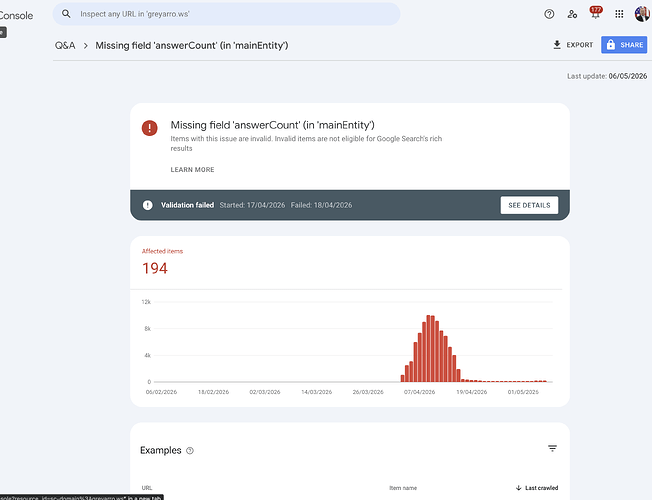The height and width of the screenshot is (500, 652).
Task: Sort by Last crawled column
Action: tap(537, 488)
